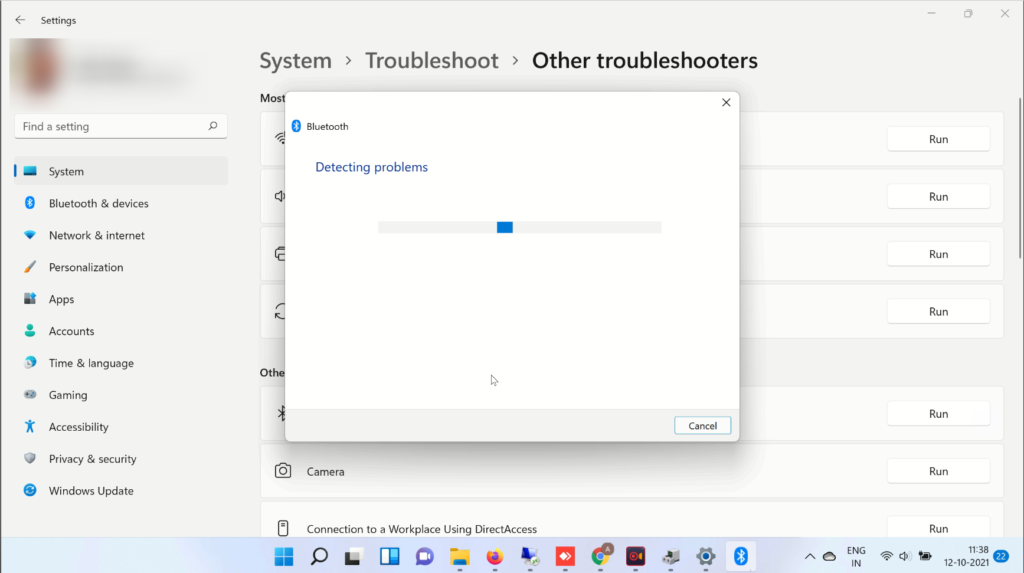Open Accounts settings

point(121,331)
